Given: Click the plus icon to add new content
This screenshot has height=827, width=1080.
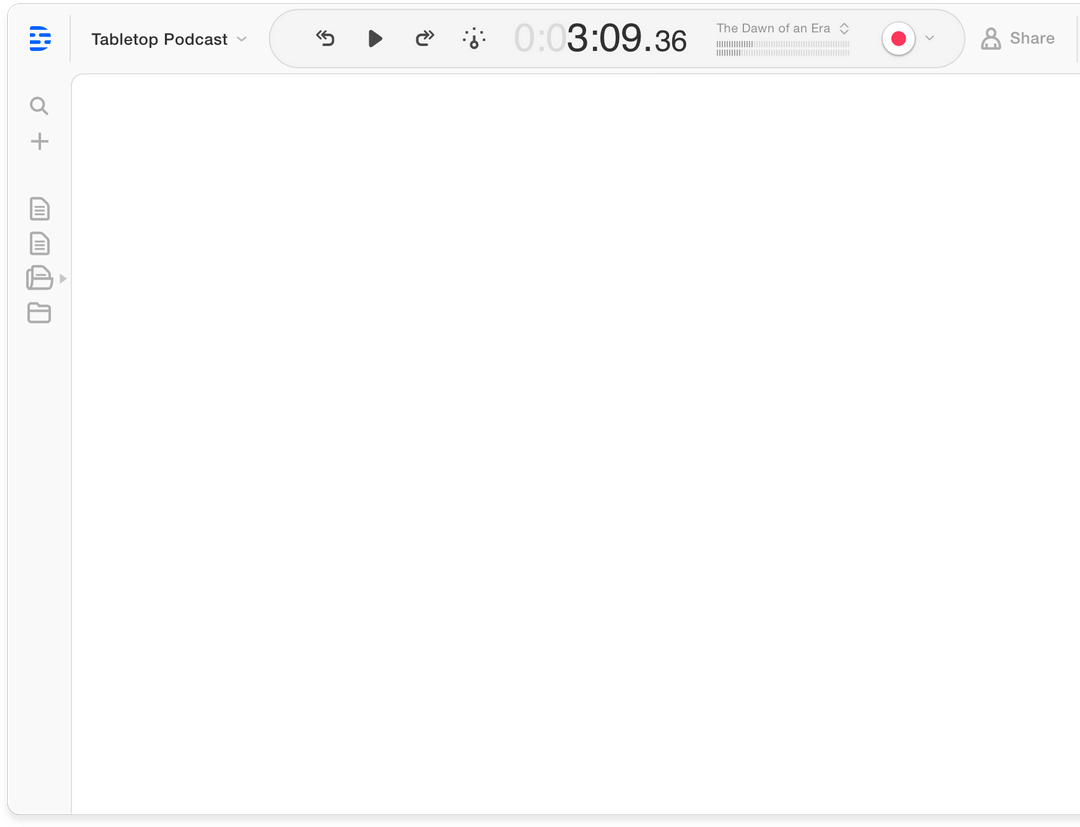Looking at the screenshot, I should (39, 141).
